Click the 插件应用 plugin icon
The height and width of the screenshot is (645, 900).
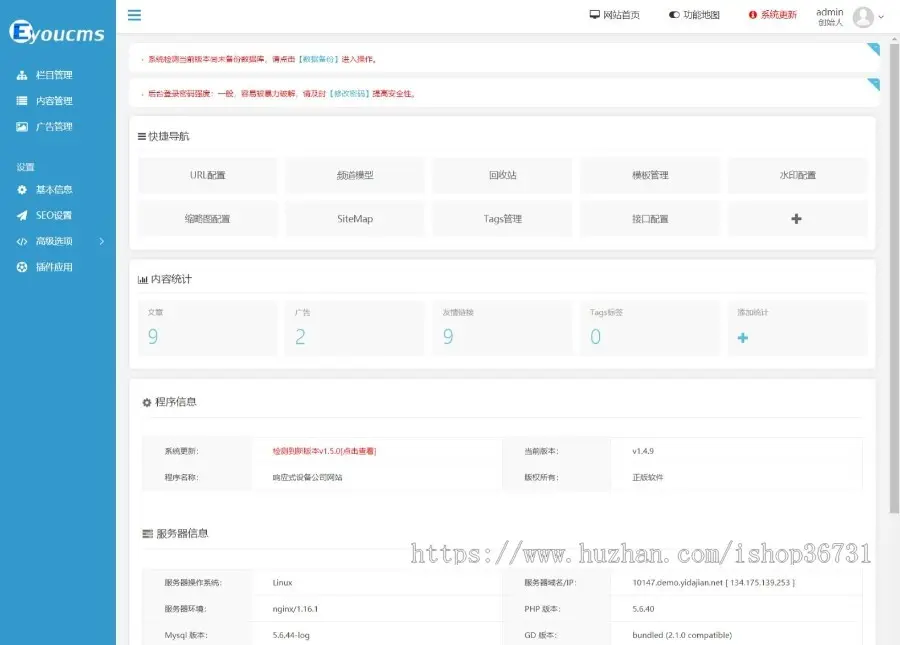point(22,267)
